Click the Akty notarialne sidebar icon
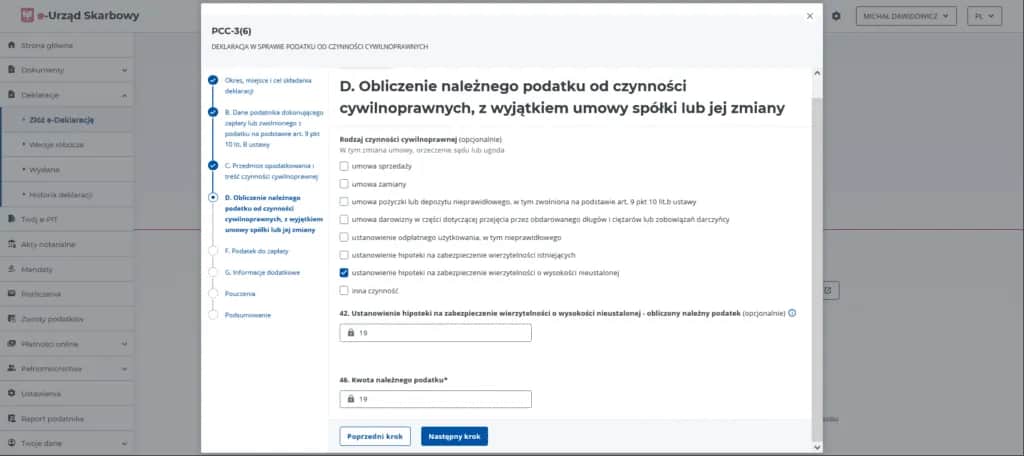 (x=11, y=244)
